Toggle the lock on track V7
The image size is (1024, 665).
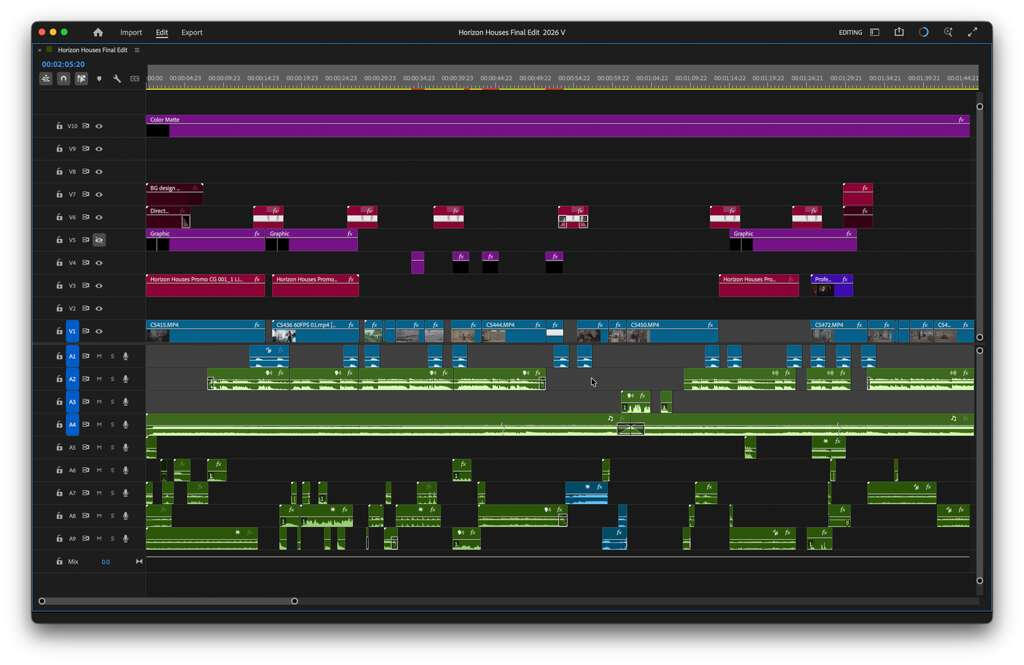[59, 195]
